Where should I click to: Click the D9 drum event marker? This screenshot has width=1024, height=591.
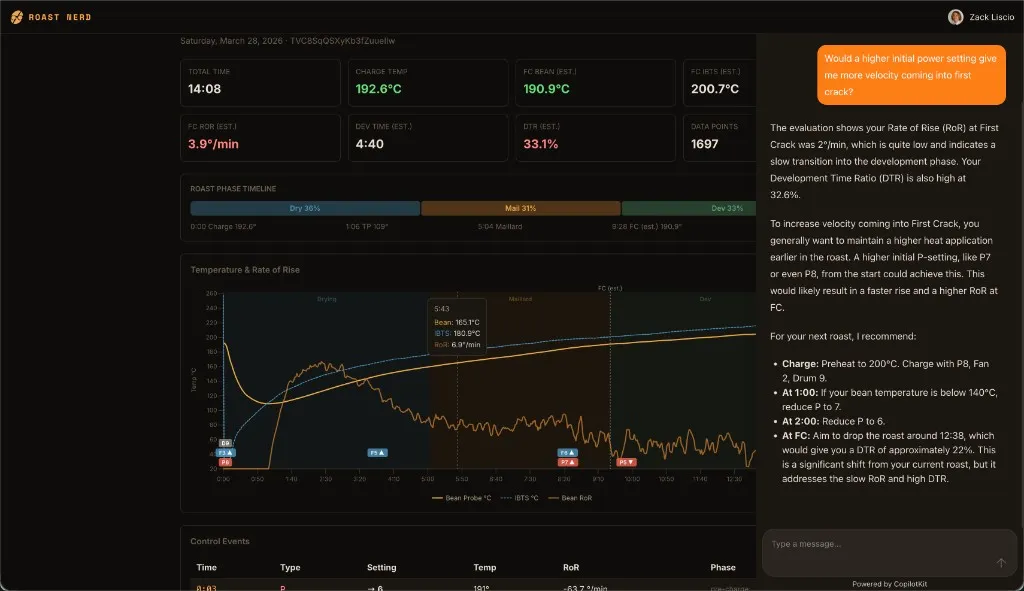tap(225, 442)
